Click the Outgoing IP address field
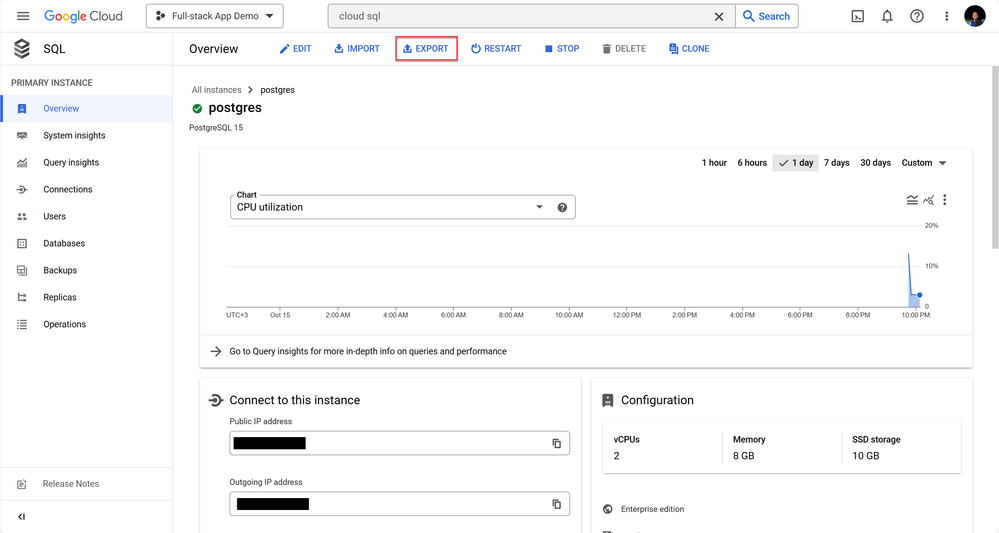999x533 pixels. tap(399, 504)
